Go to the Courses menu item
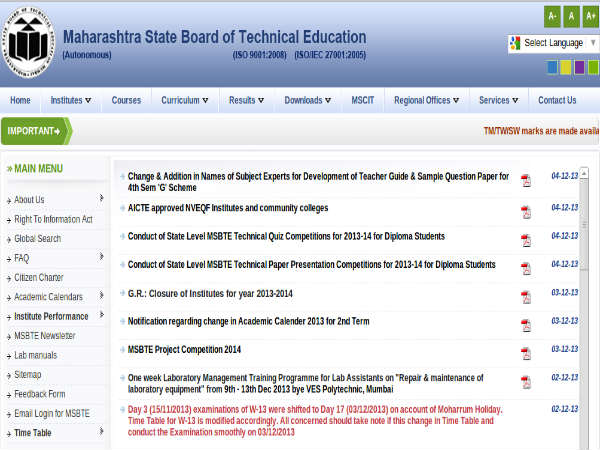 126,100
